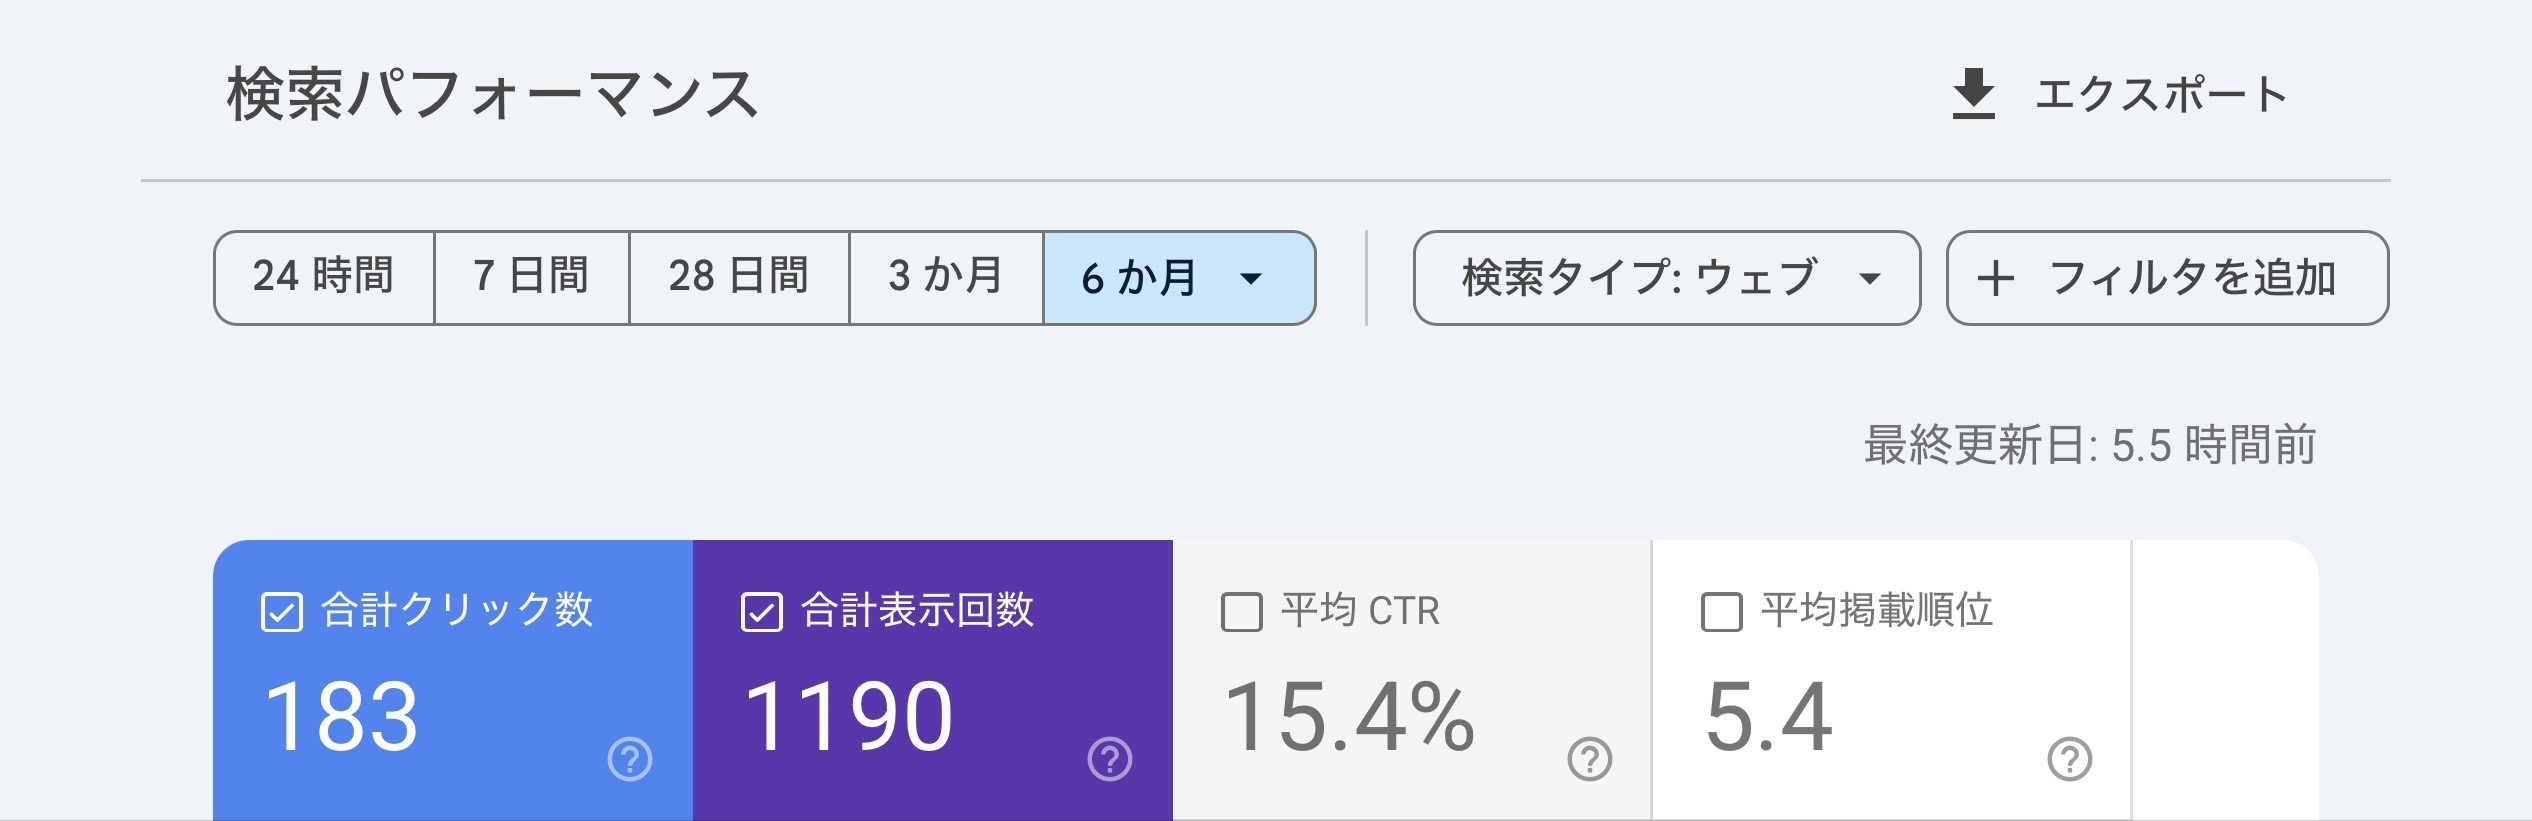Enable the 平均掲載順位 checkbox
The image size is (2532, 821).
click(x=1722, y=612)
